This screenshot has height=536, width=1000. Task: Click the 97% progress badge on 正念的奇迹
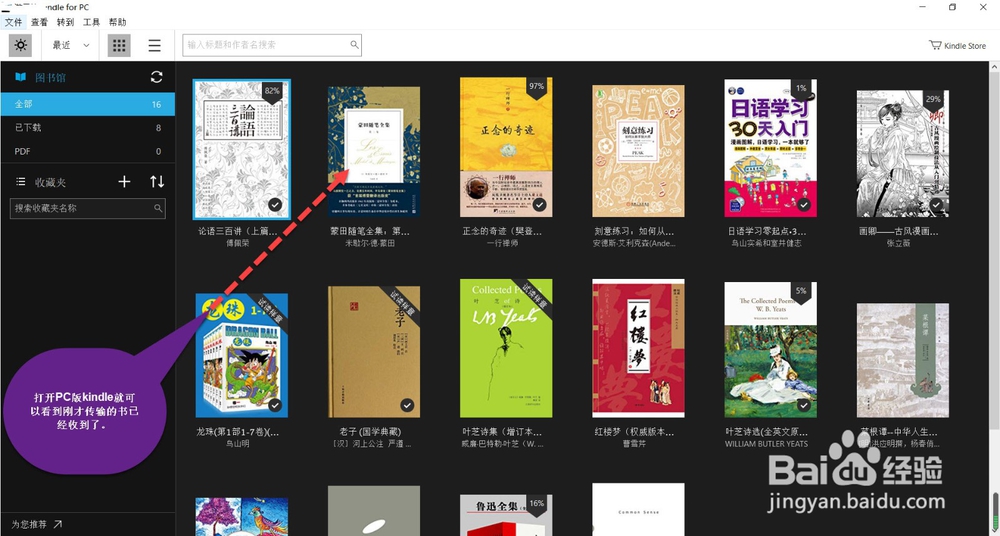pos(536,88)
